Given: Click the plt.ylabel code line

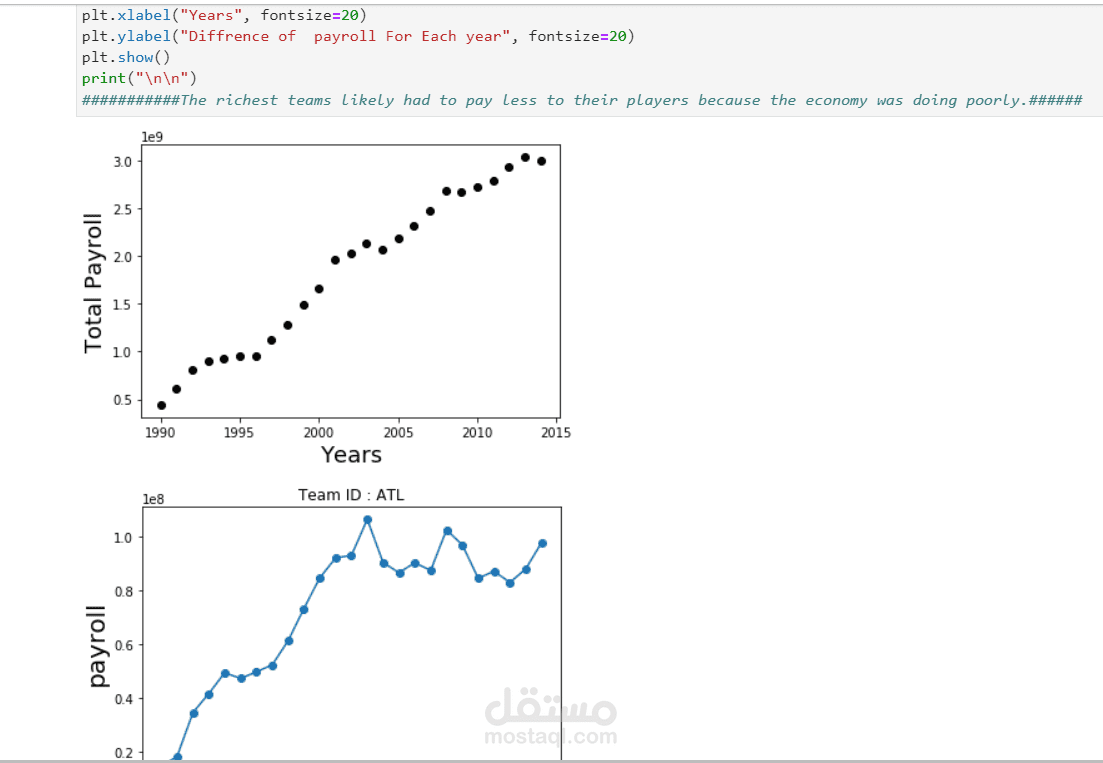Looking at the screenshot, I should tap(358, 36).
